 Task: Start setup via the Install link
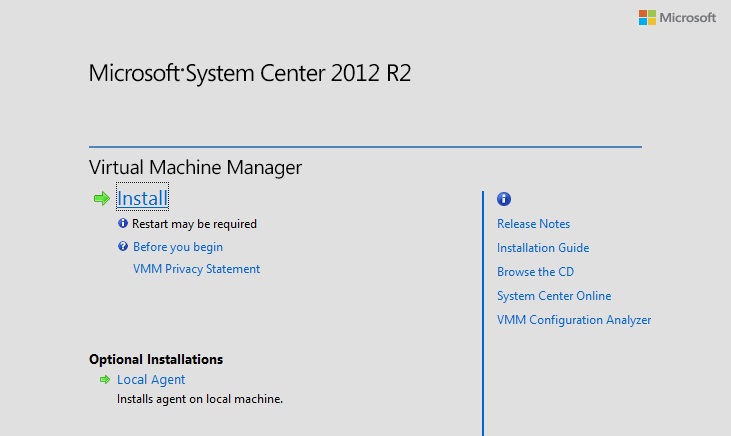point(142,198)
